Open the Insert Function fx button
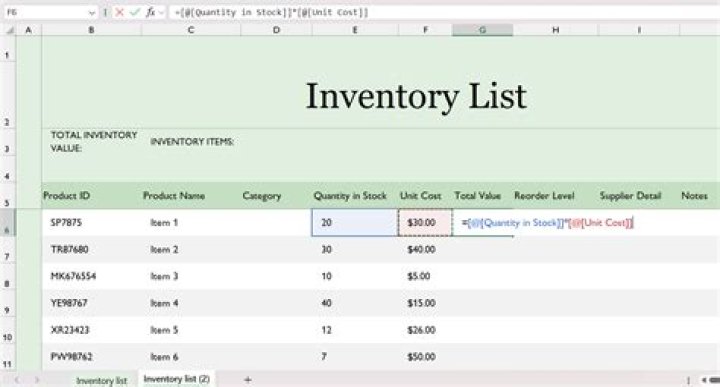720x387 pixels. [150, 12]
